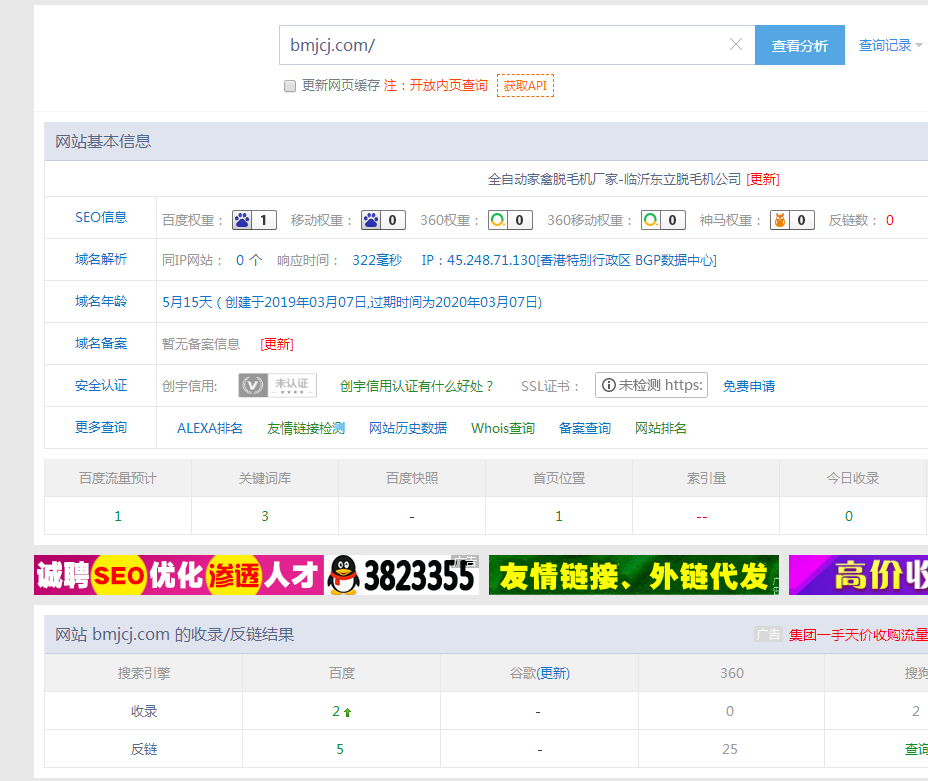Click the 360 反链 value 25

[730, 749]
